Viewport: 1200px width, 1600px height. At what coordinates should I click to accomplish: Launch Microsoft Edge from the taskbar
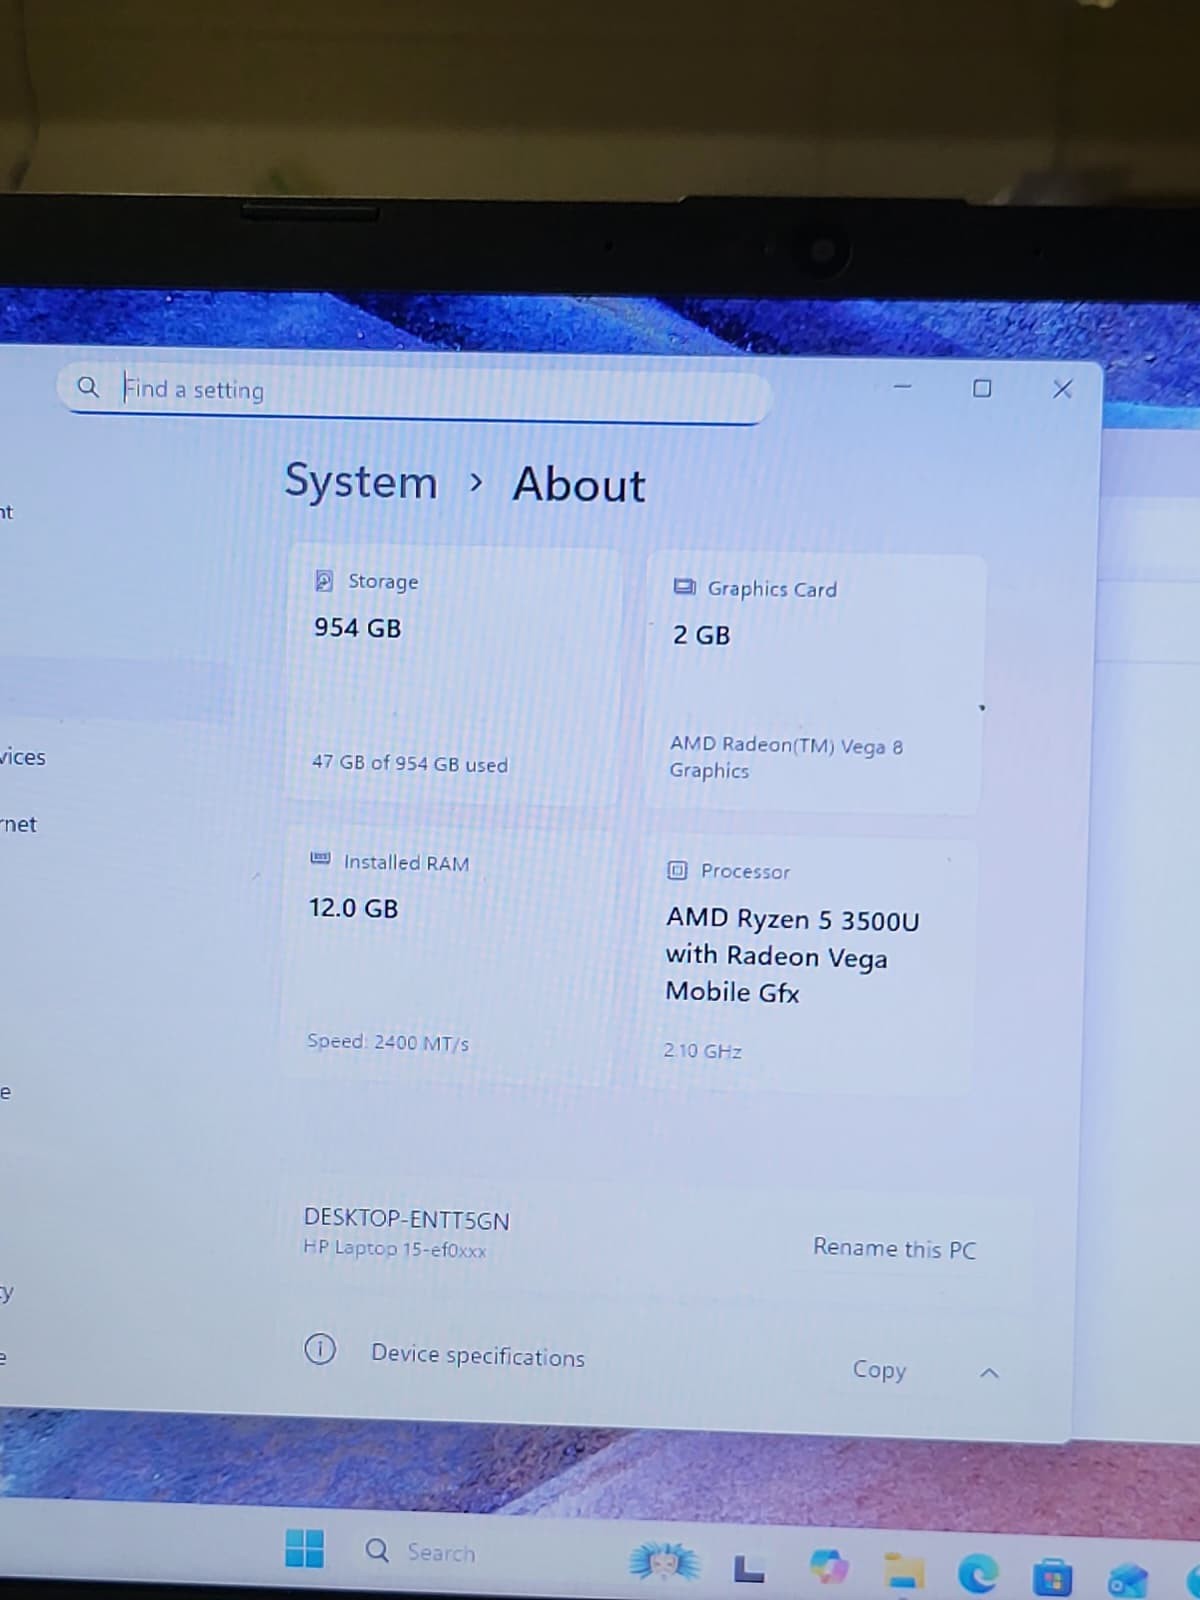coord(978,1575)
